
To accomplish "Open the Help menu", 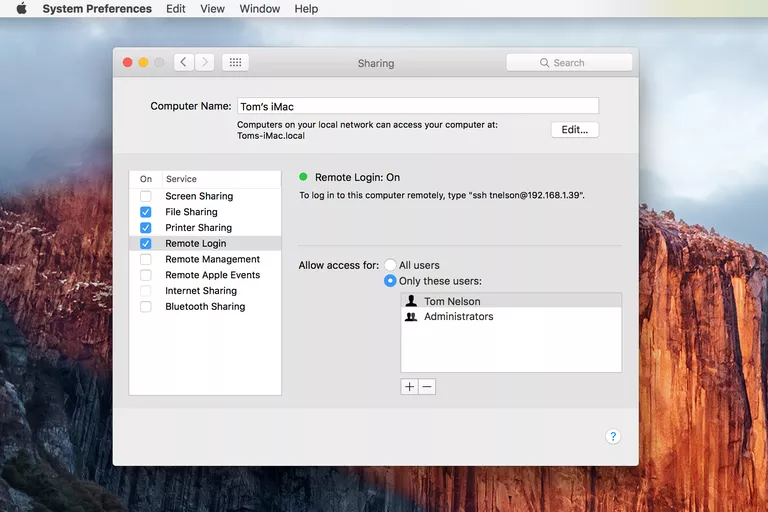I will tap(306, 9).
